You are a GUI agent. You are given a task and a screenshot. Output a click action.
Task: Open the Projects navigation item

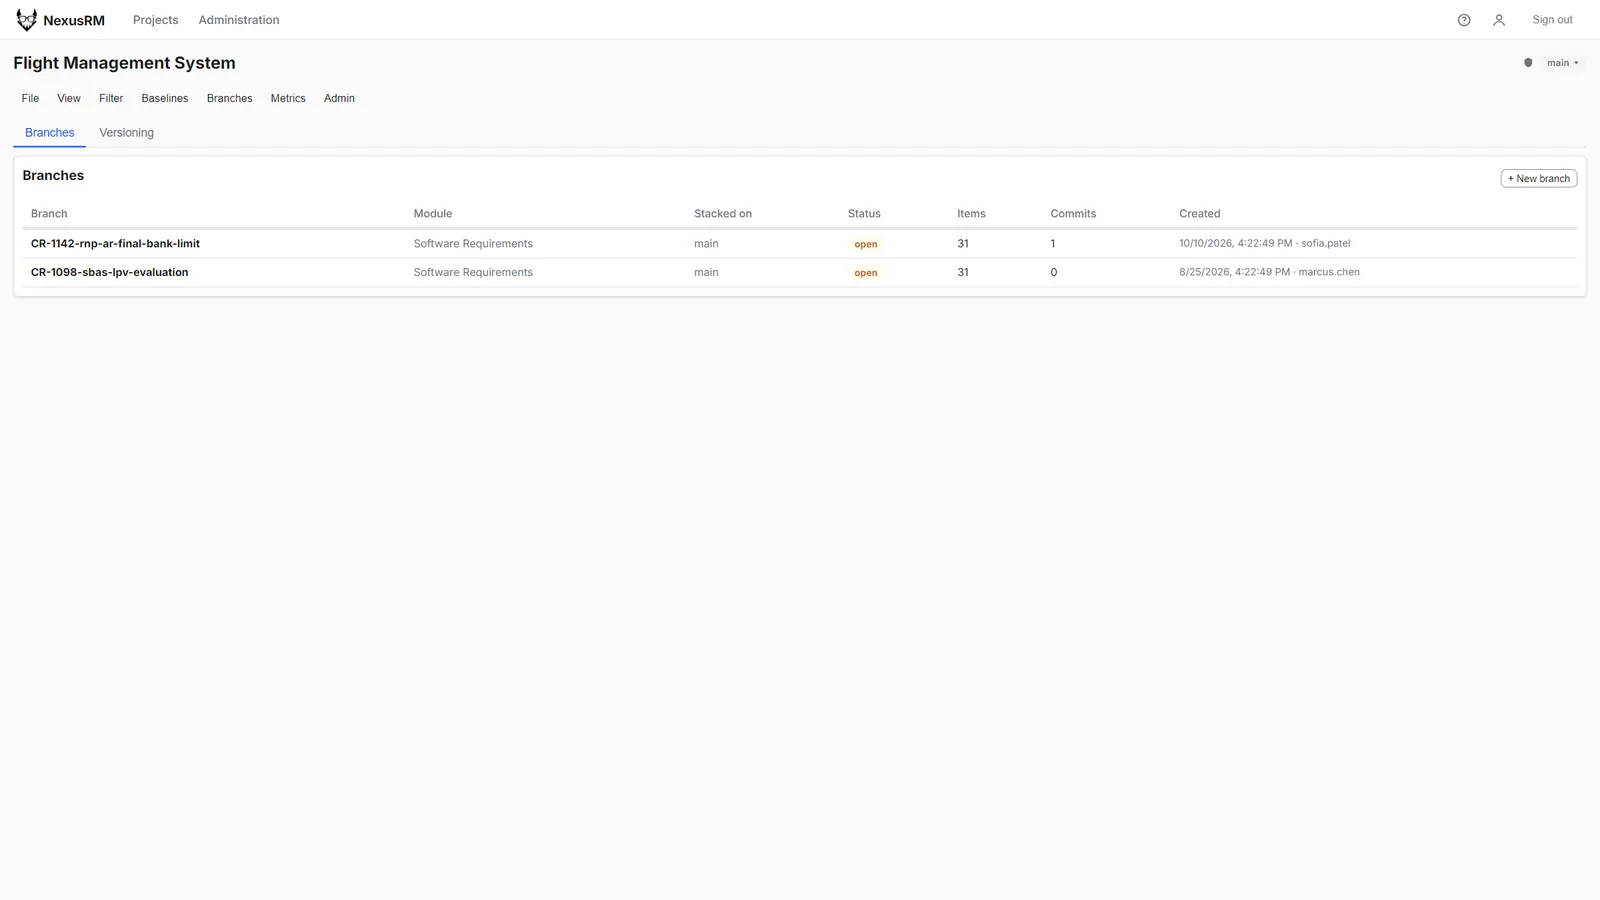pyautogui.click(x=155, y=20)
